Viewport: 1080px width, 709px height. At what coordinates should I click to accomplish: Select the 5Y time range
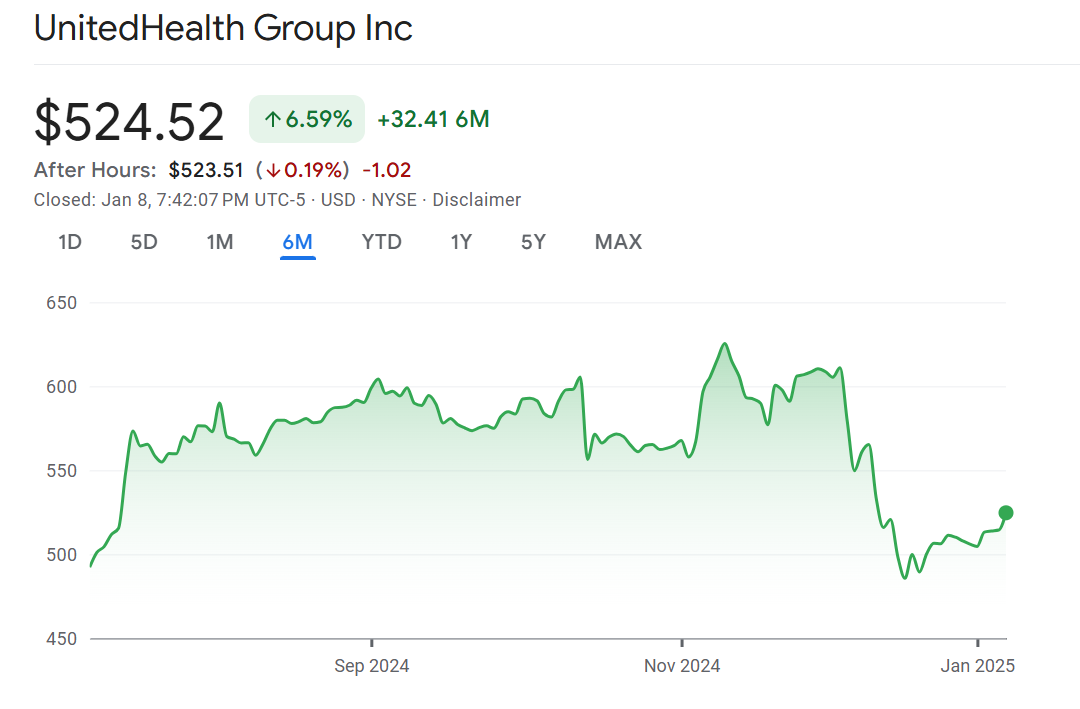(x=533, y=242)
